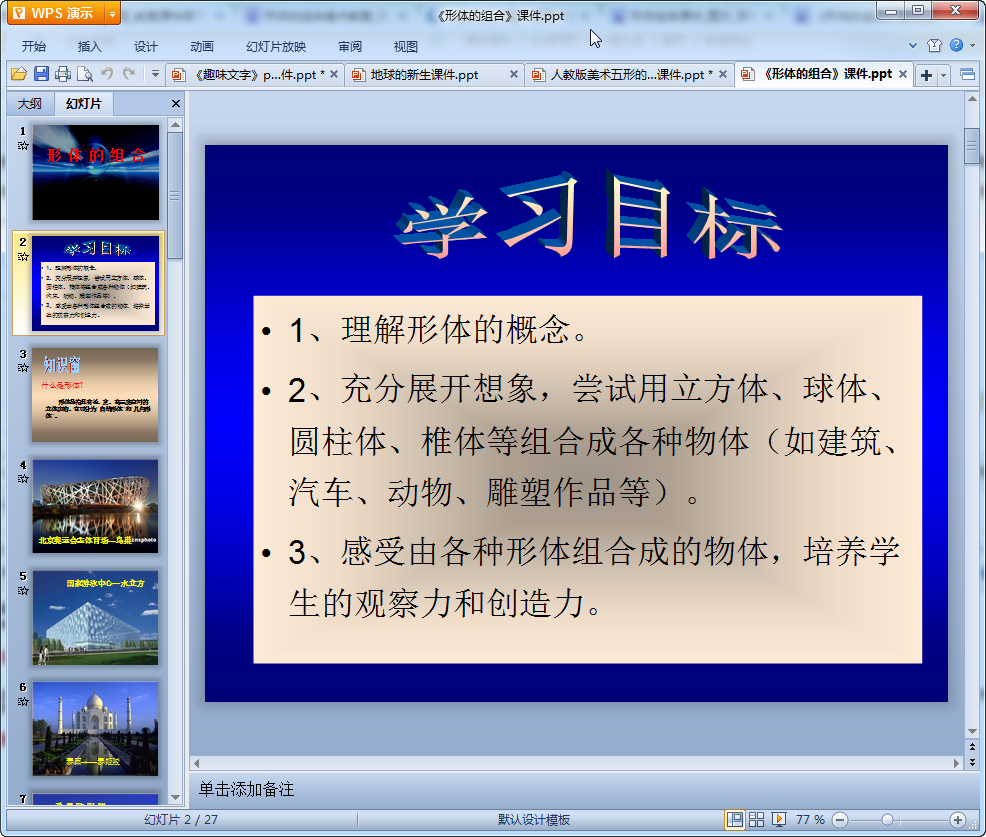This screenshot has height=837, width=986.
Task: Click the main editor vertical scrollbar thumb
Action: coord(972,146)
